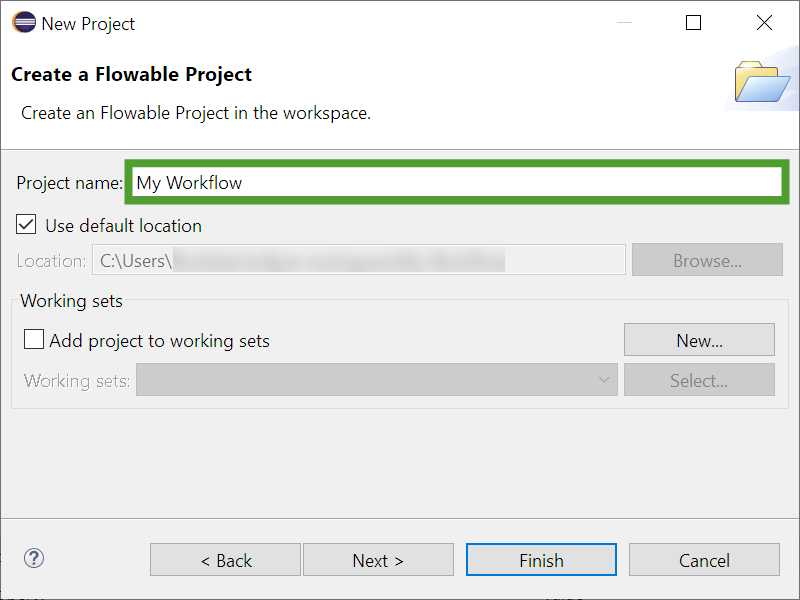The height and width of the screenshot is (600, 800).
Task: Click the Create a Flowable Project heading
Action: (x=131, y=75)
